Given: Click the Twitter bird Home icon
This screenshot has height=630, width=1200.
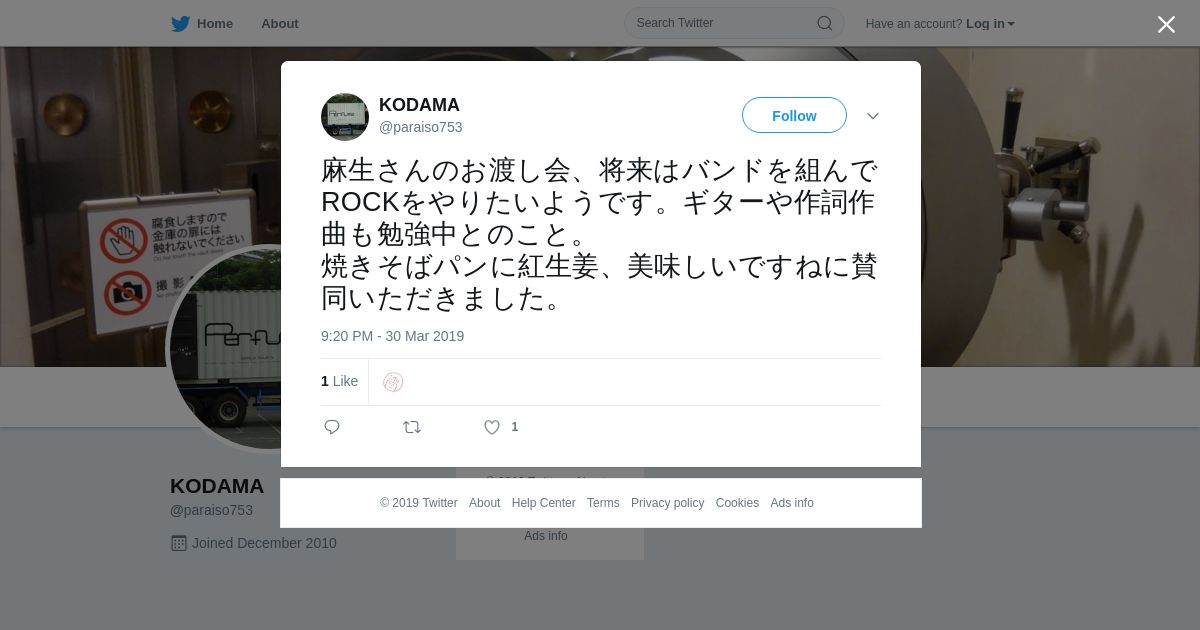Looking at the screenshot, I should pyautogui.click(x=180, y=24).
